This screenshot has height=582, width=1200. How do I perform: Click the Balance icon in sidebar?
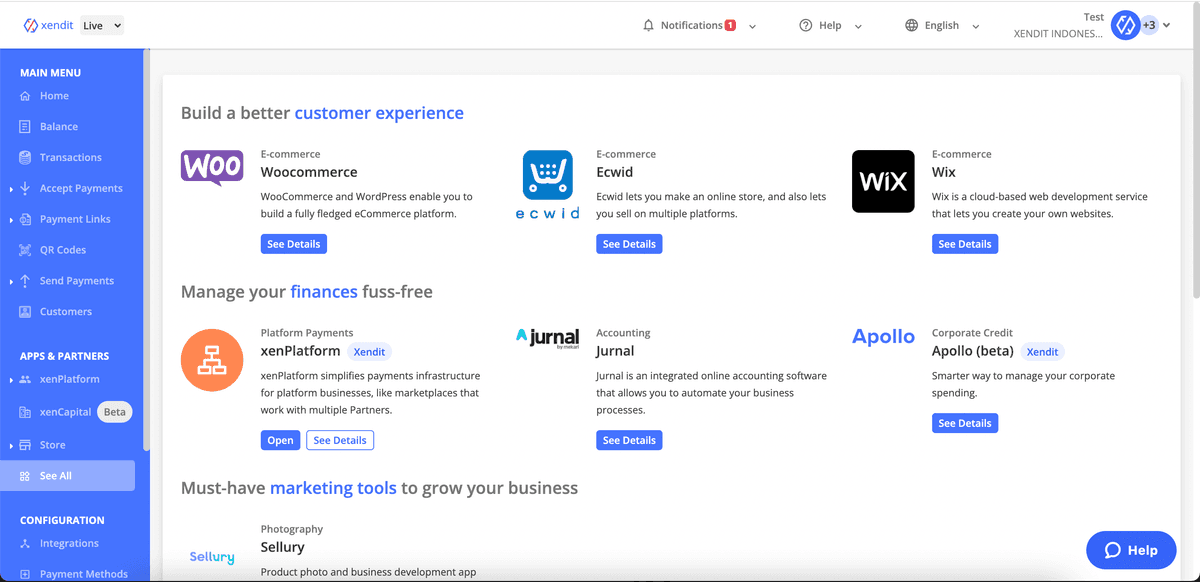coord(25,127)
